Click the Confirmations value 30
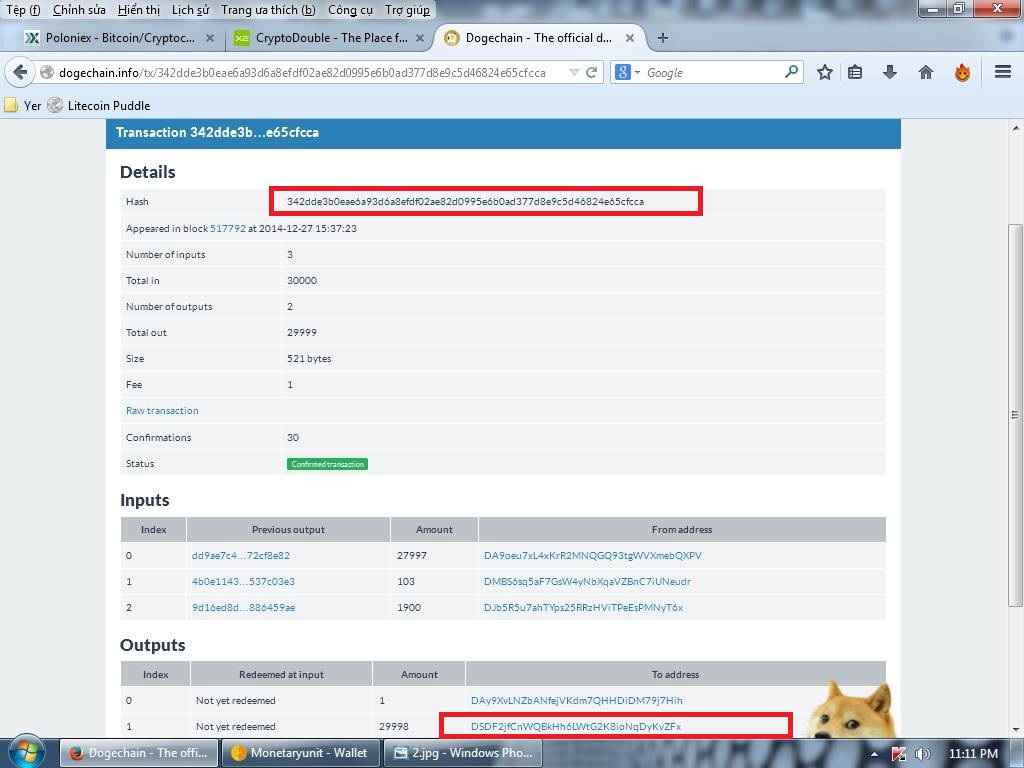This screenshot has height=768, width=1024. (293, 438)
